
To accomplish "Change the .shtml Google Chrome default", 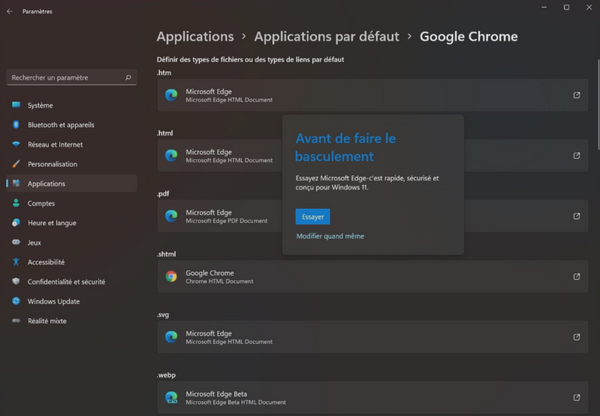I will (371, 277).
